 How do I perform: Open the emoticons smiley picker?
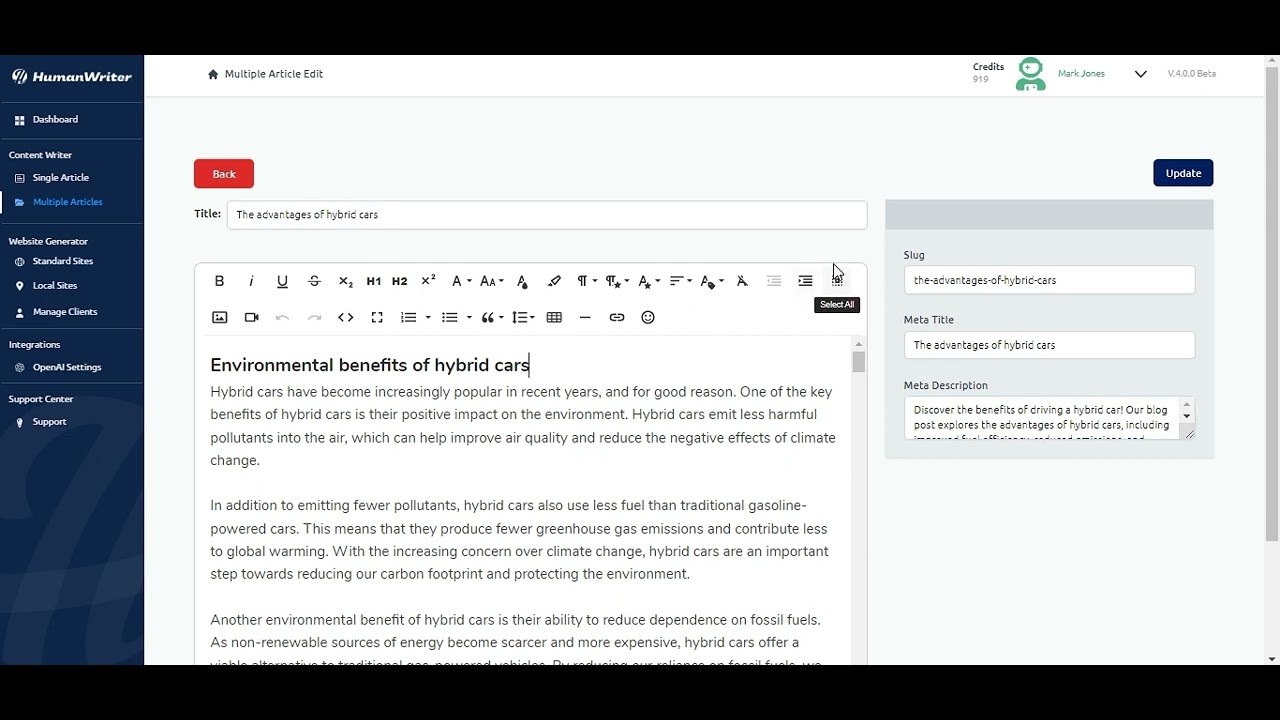tap(648, 317)
